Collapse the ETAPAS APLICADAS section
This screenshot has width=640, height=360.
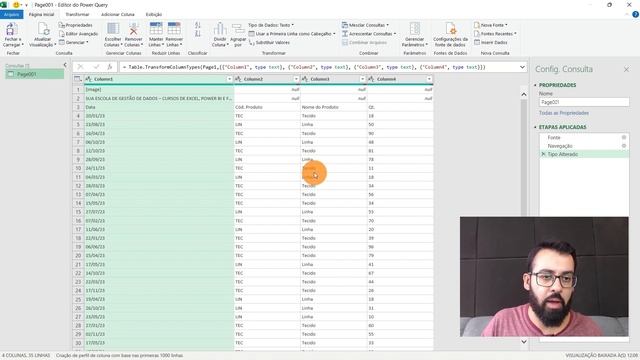536,127
